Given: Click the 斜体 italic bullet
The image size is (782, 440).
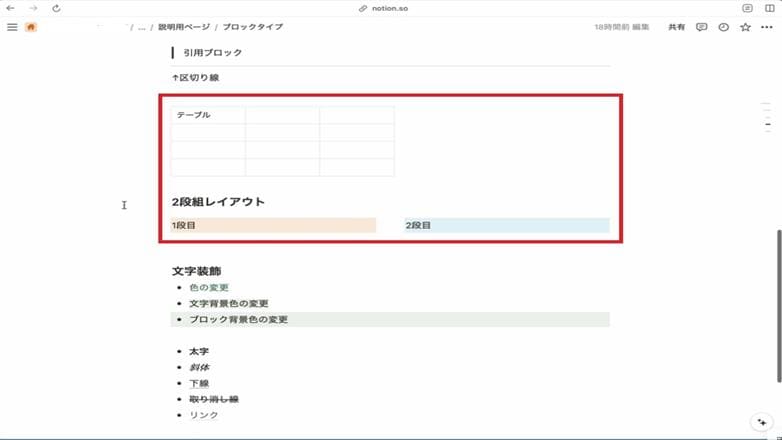Looking at the screenshot, I should (x=199, y=367).
